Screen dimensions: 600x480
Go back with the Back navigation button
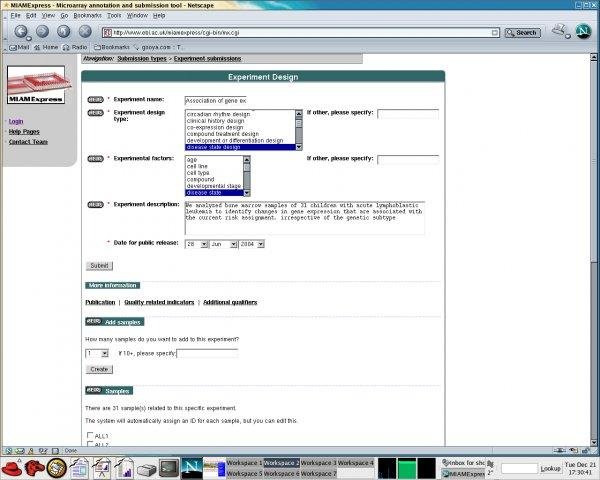21,31
